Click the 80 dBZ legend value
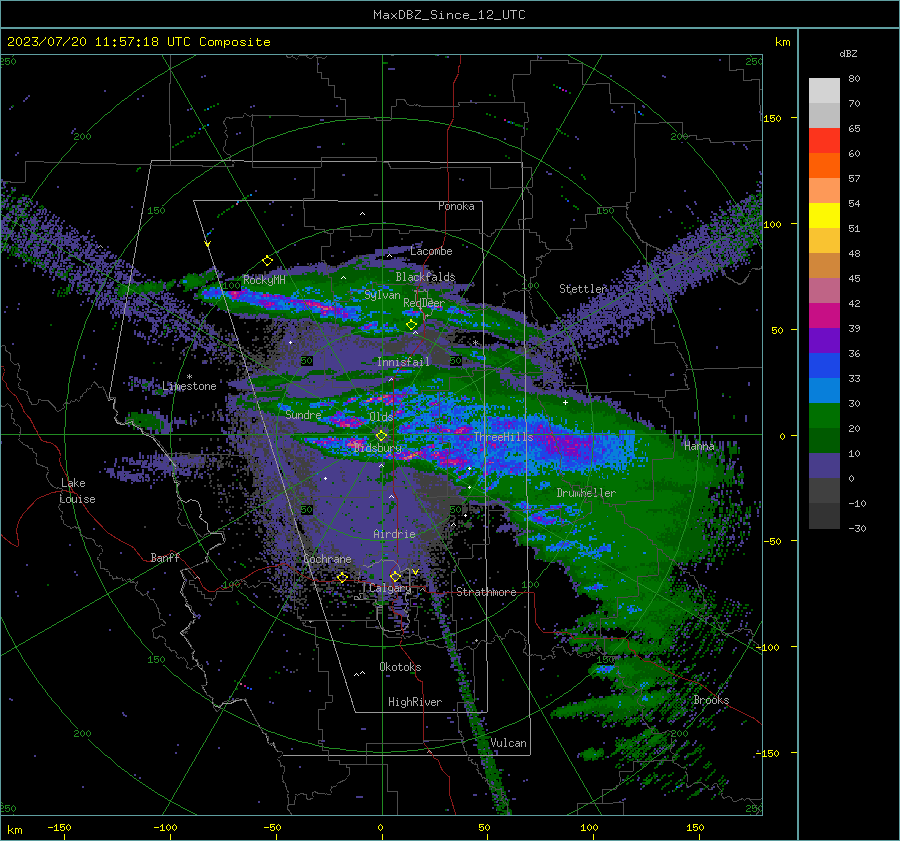900x841 pixels. coord(854,79)
